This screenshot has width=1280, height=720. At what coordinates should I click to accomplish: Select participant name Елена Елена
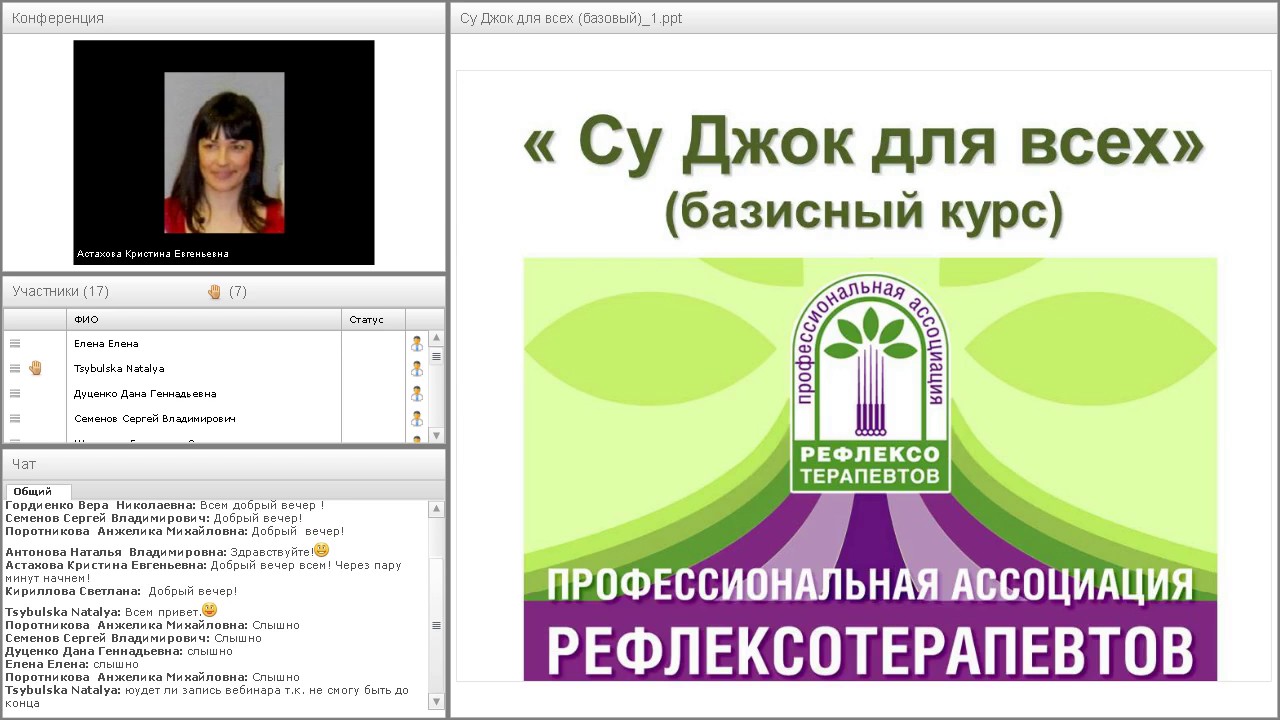coord(106,343)
